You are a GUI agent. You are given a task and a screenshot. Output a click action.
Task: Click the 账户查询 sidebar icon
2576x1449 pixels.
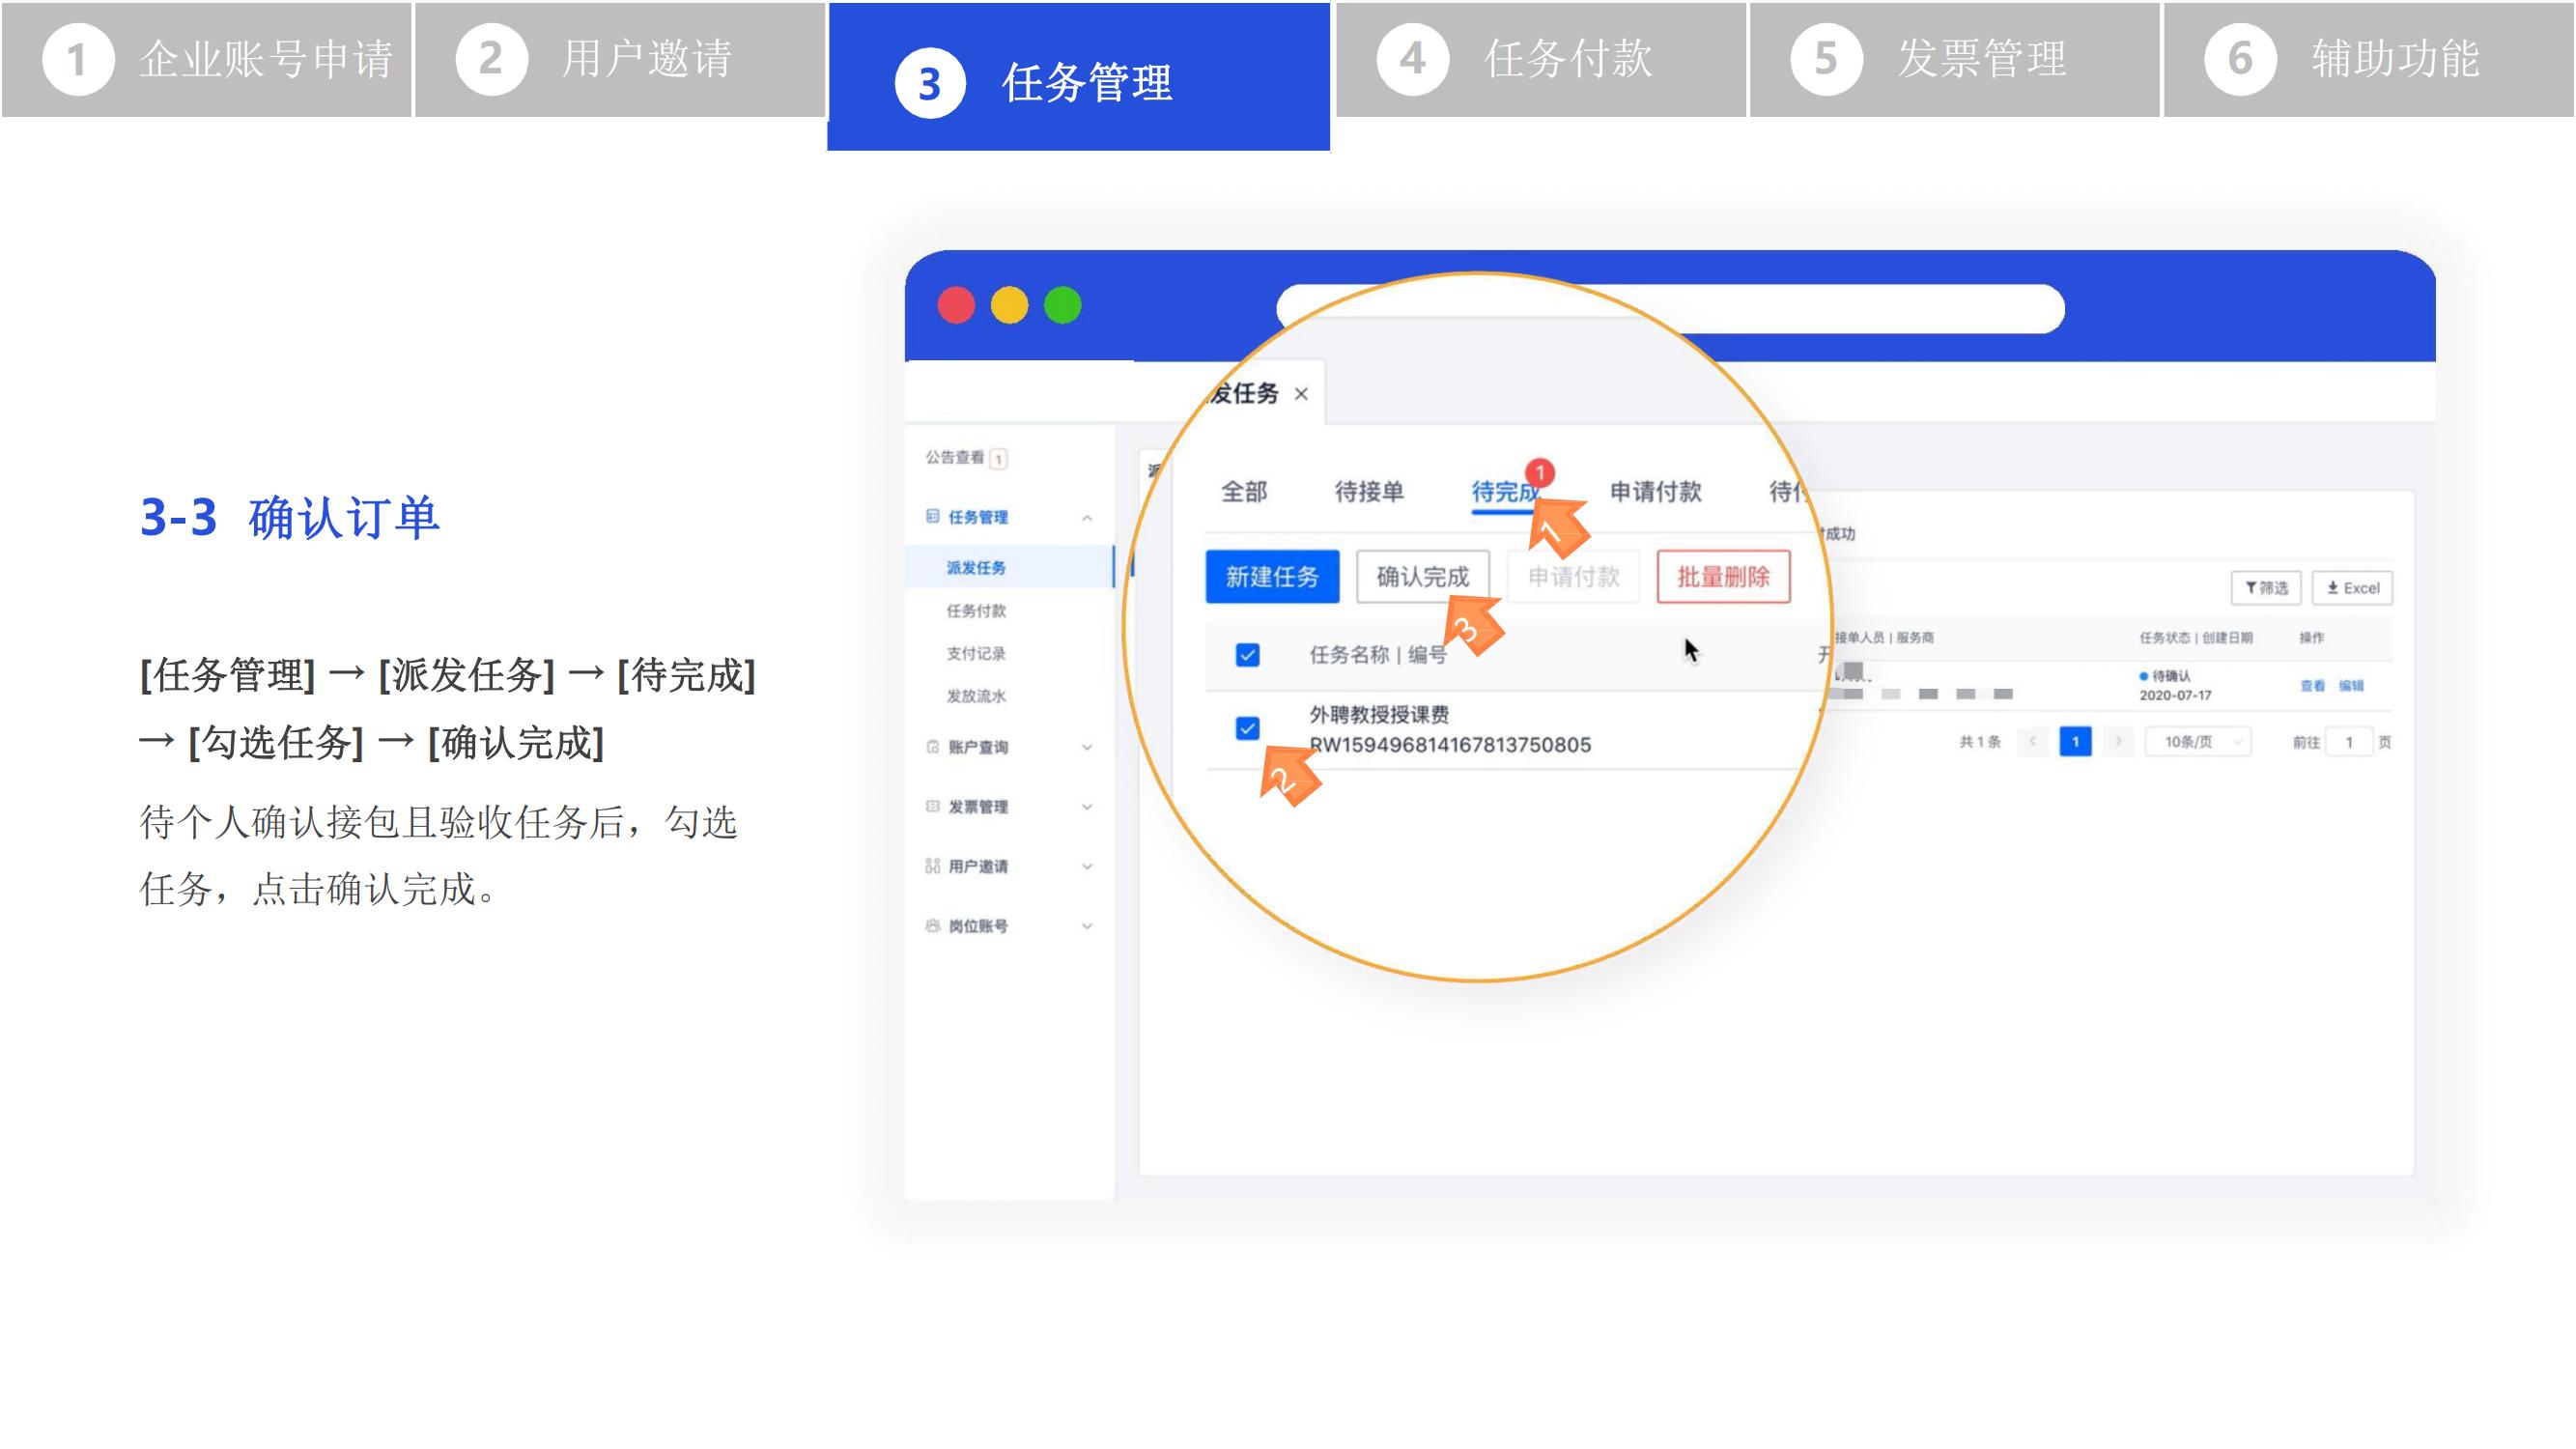coord(932,746)
